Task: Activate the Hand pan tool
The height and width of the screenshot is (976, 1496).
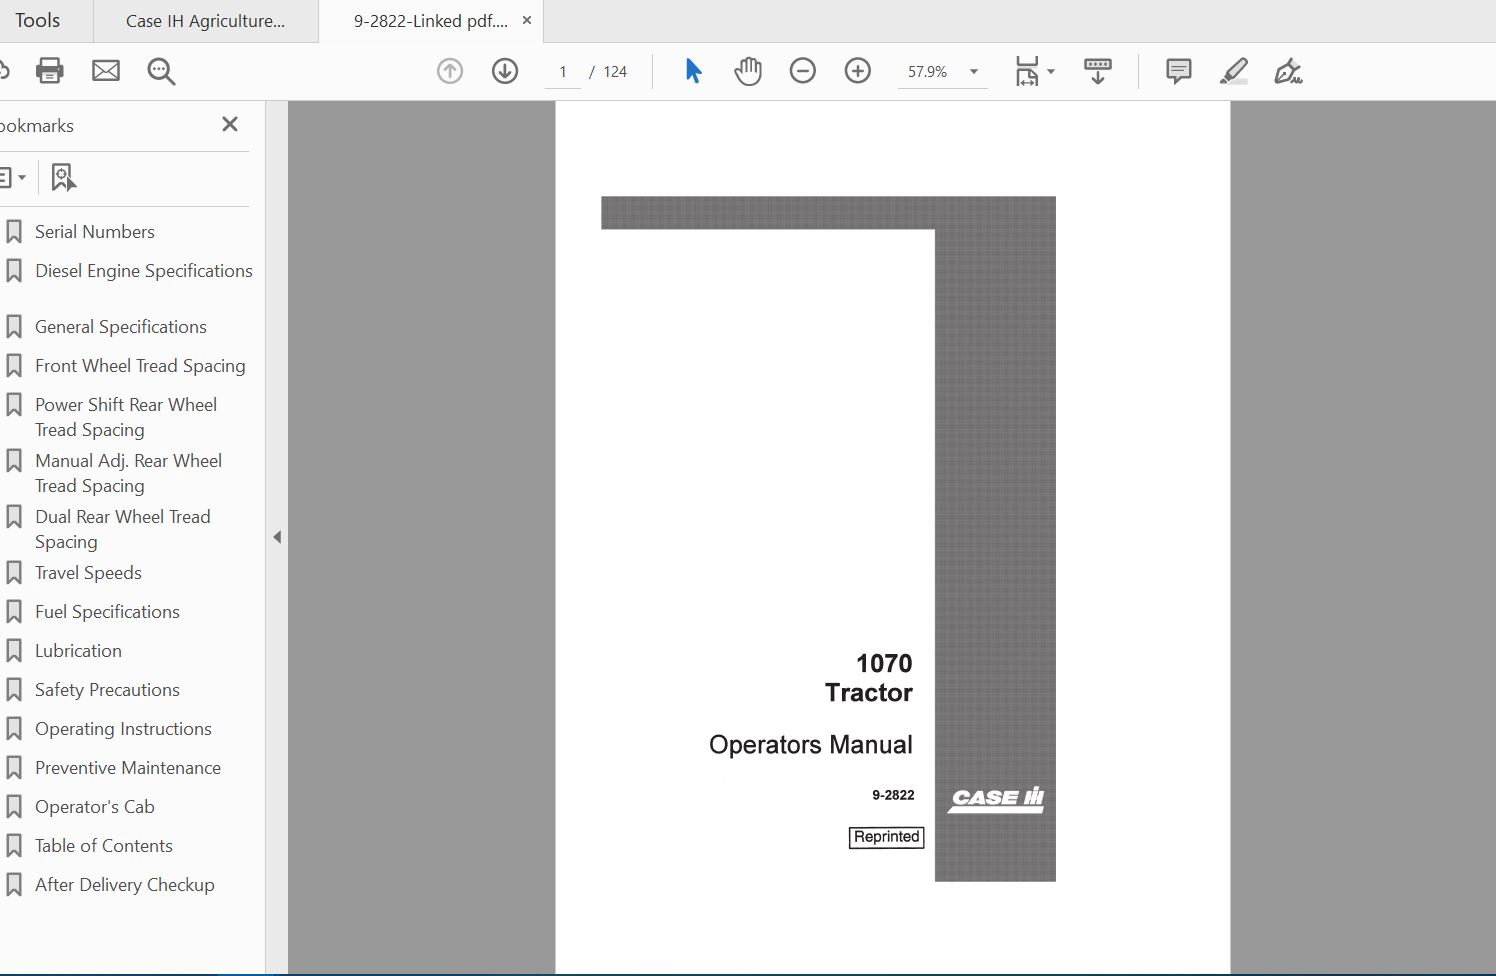Action: coord(748,71)
